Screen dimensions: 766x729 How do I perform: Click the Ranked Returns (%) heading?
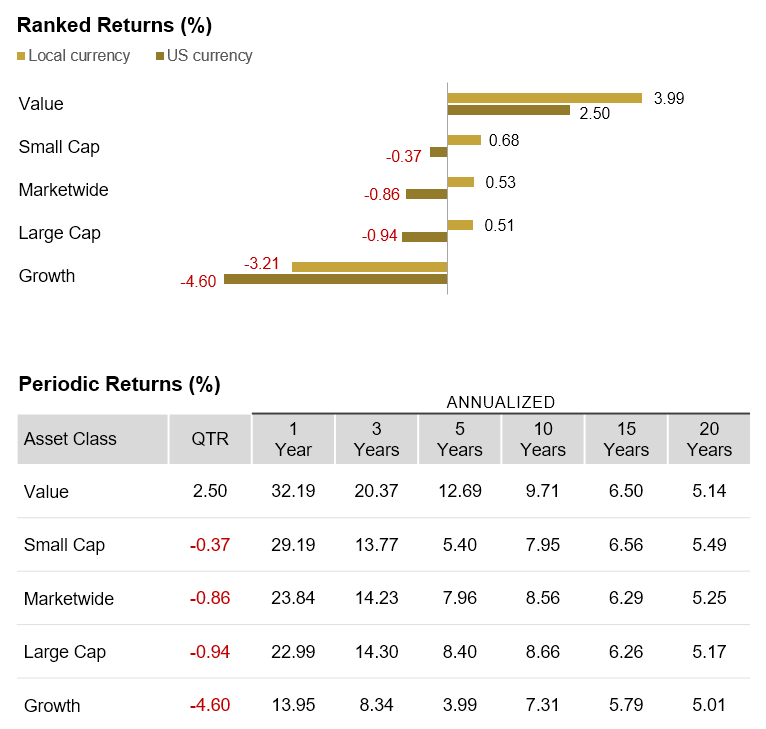coord(115,25)
